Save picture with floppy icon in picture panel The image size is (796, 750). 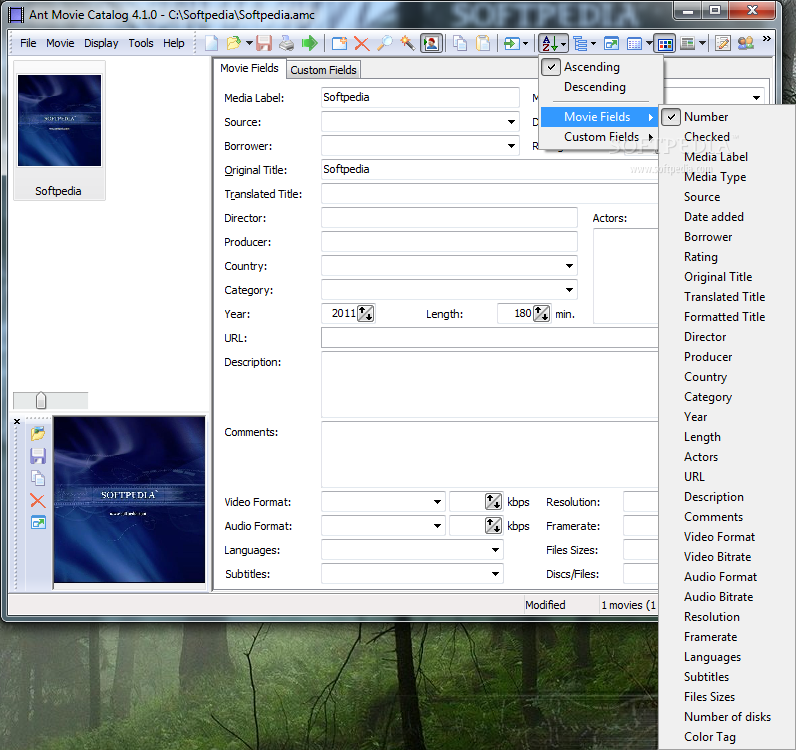(38, 456)
